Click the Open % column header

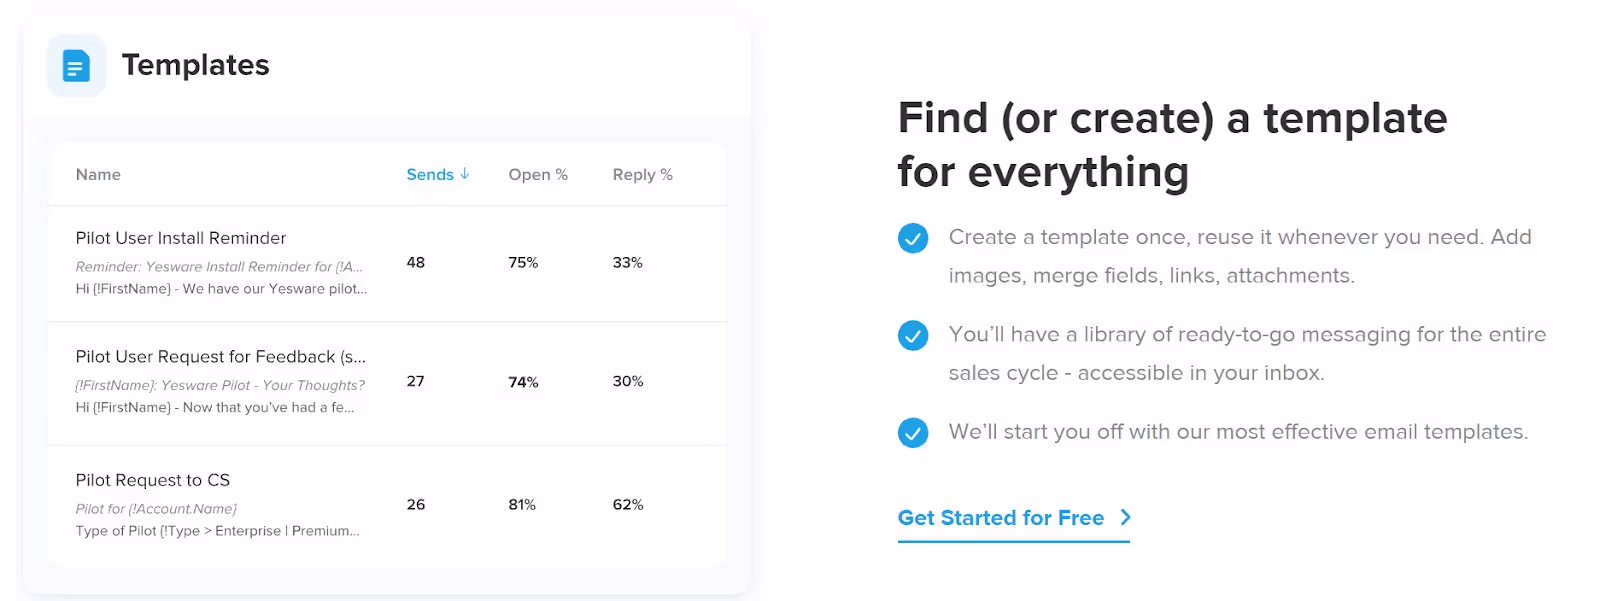(538, 174)
